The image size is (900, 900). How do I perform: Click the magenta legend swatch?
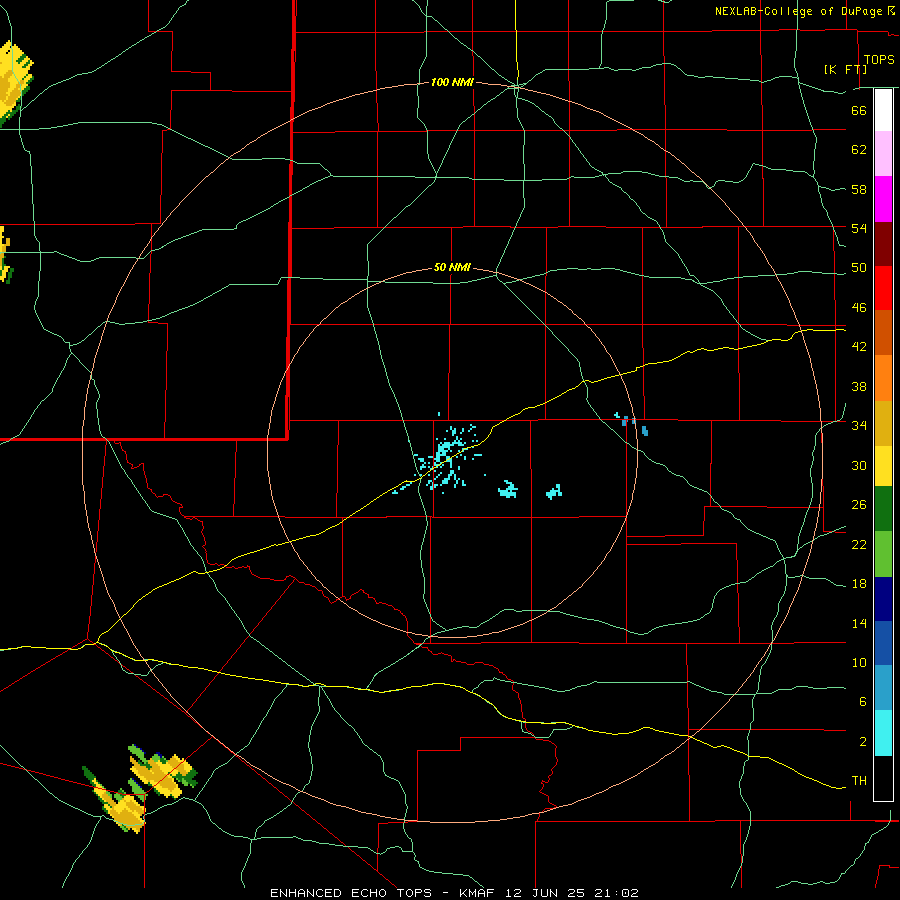(x=883, y=199)
